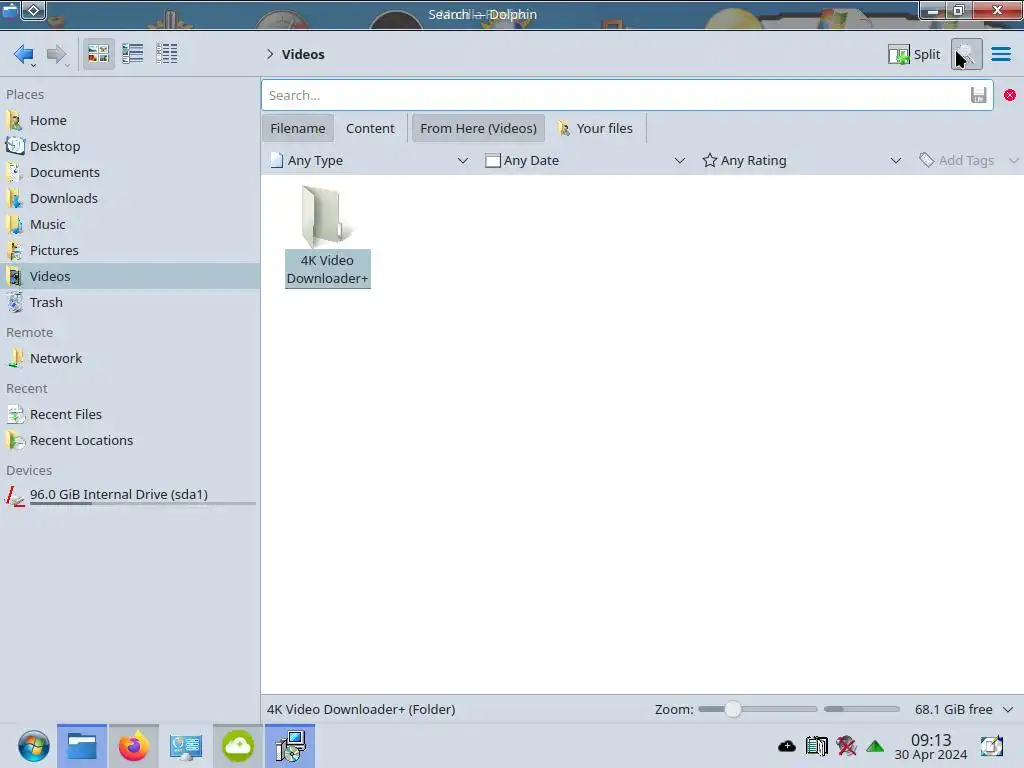
Task: Open the Any Rating dropdown
Action: [x=801, y=160]
